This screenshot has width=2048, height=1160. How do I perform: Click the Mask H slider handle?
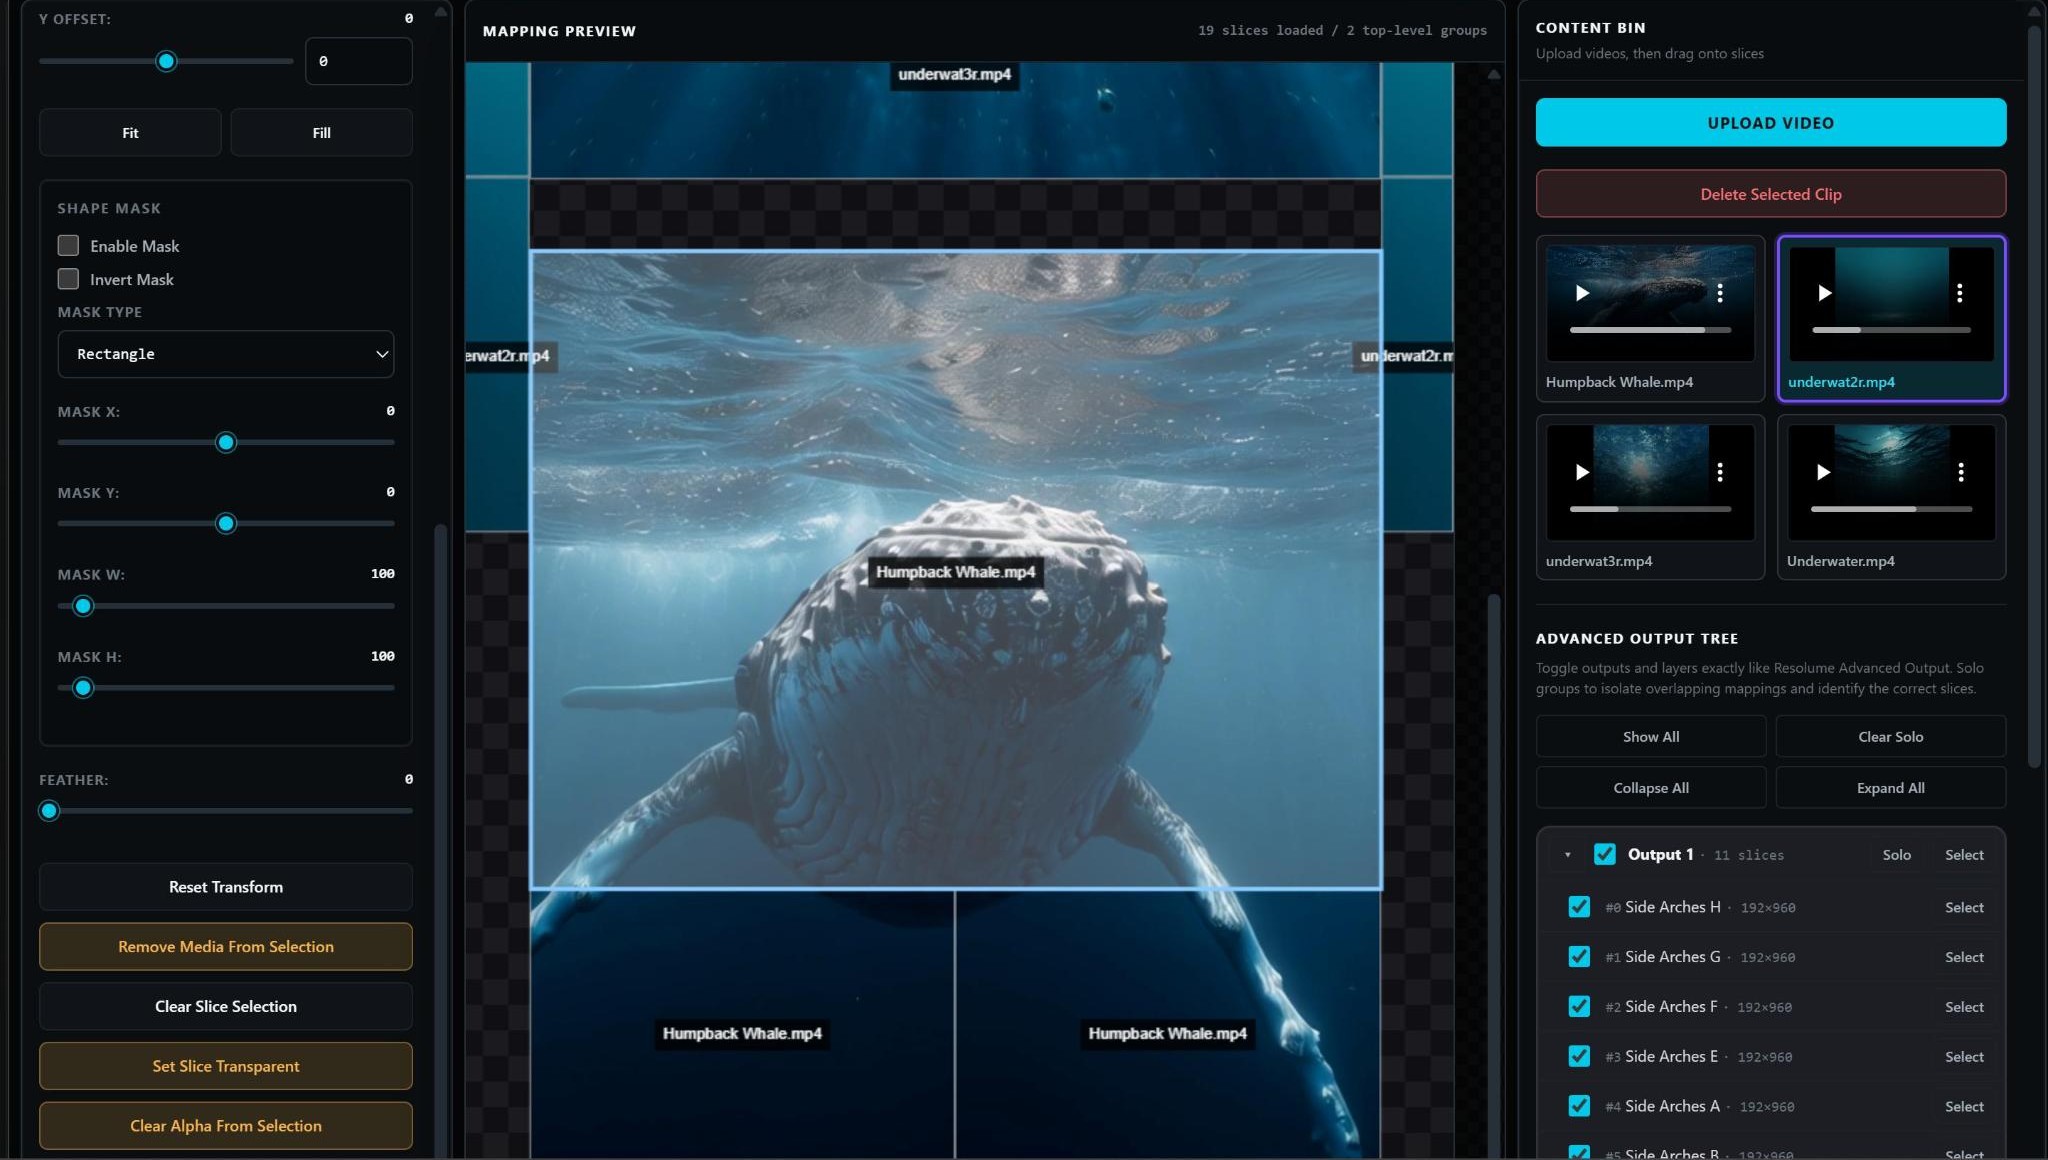click(83, 688)
